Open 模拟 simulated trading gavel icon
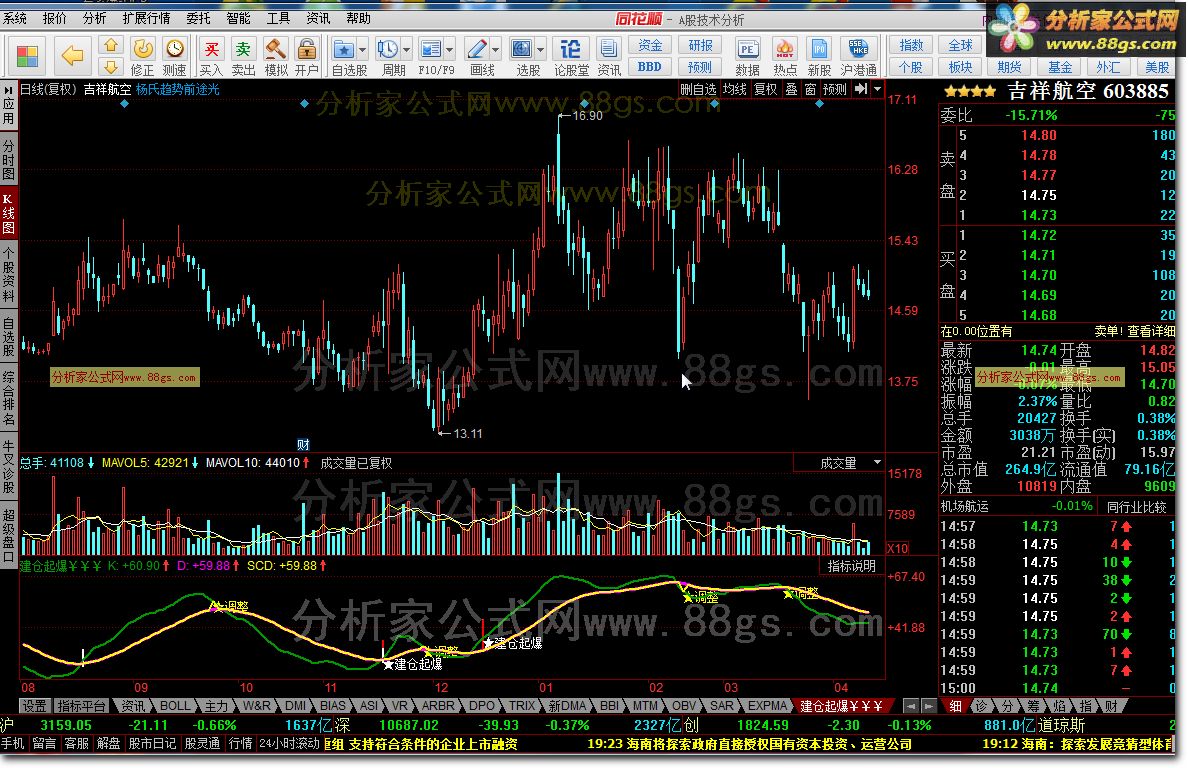The image size is (1188, 768). [x=275, y=49]
